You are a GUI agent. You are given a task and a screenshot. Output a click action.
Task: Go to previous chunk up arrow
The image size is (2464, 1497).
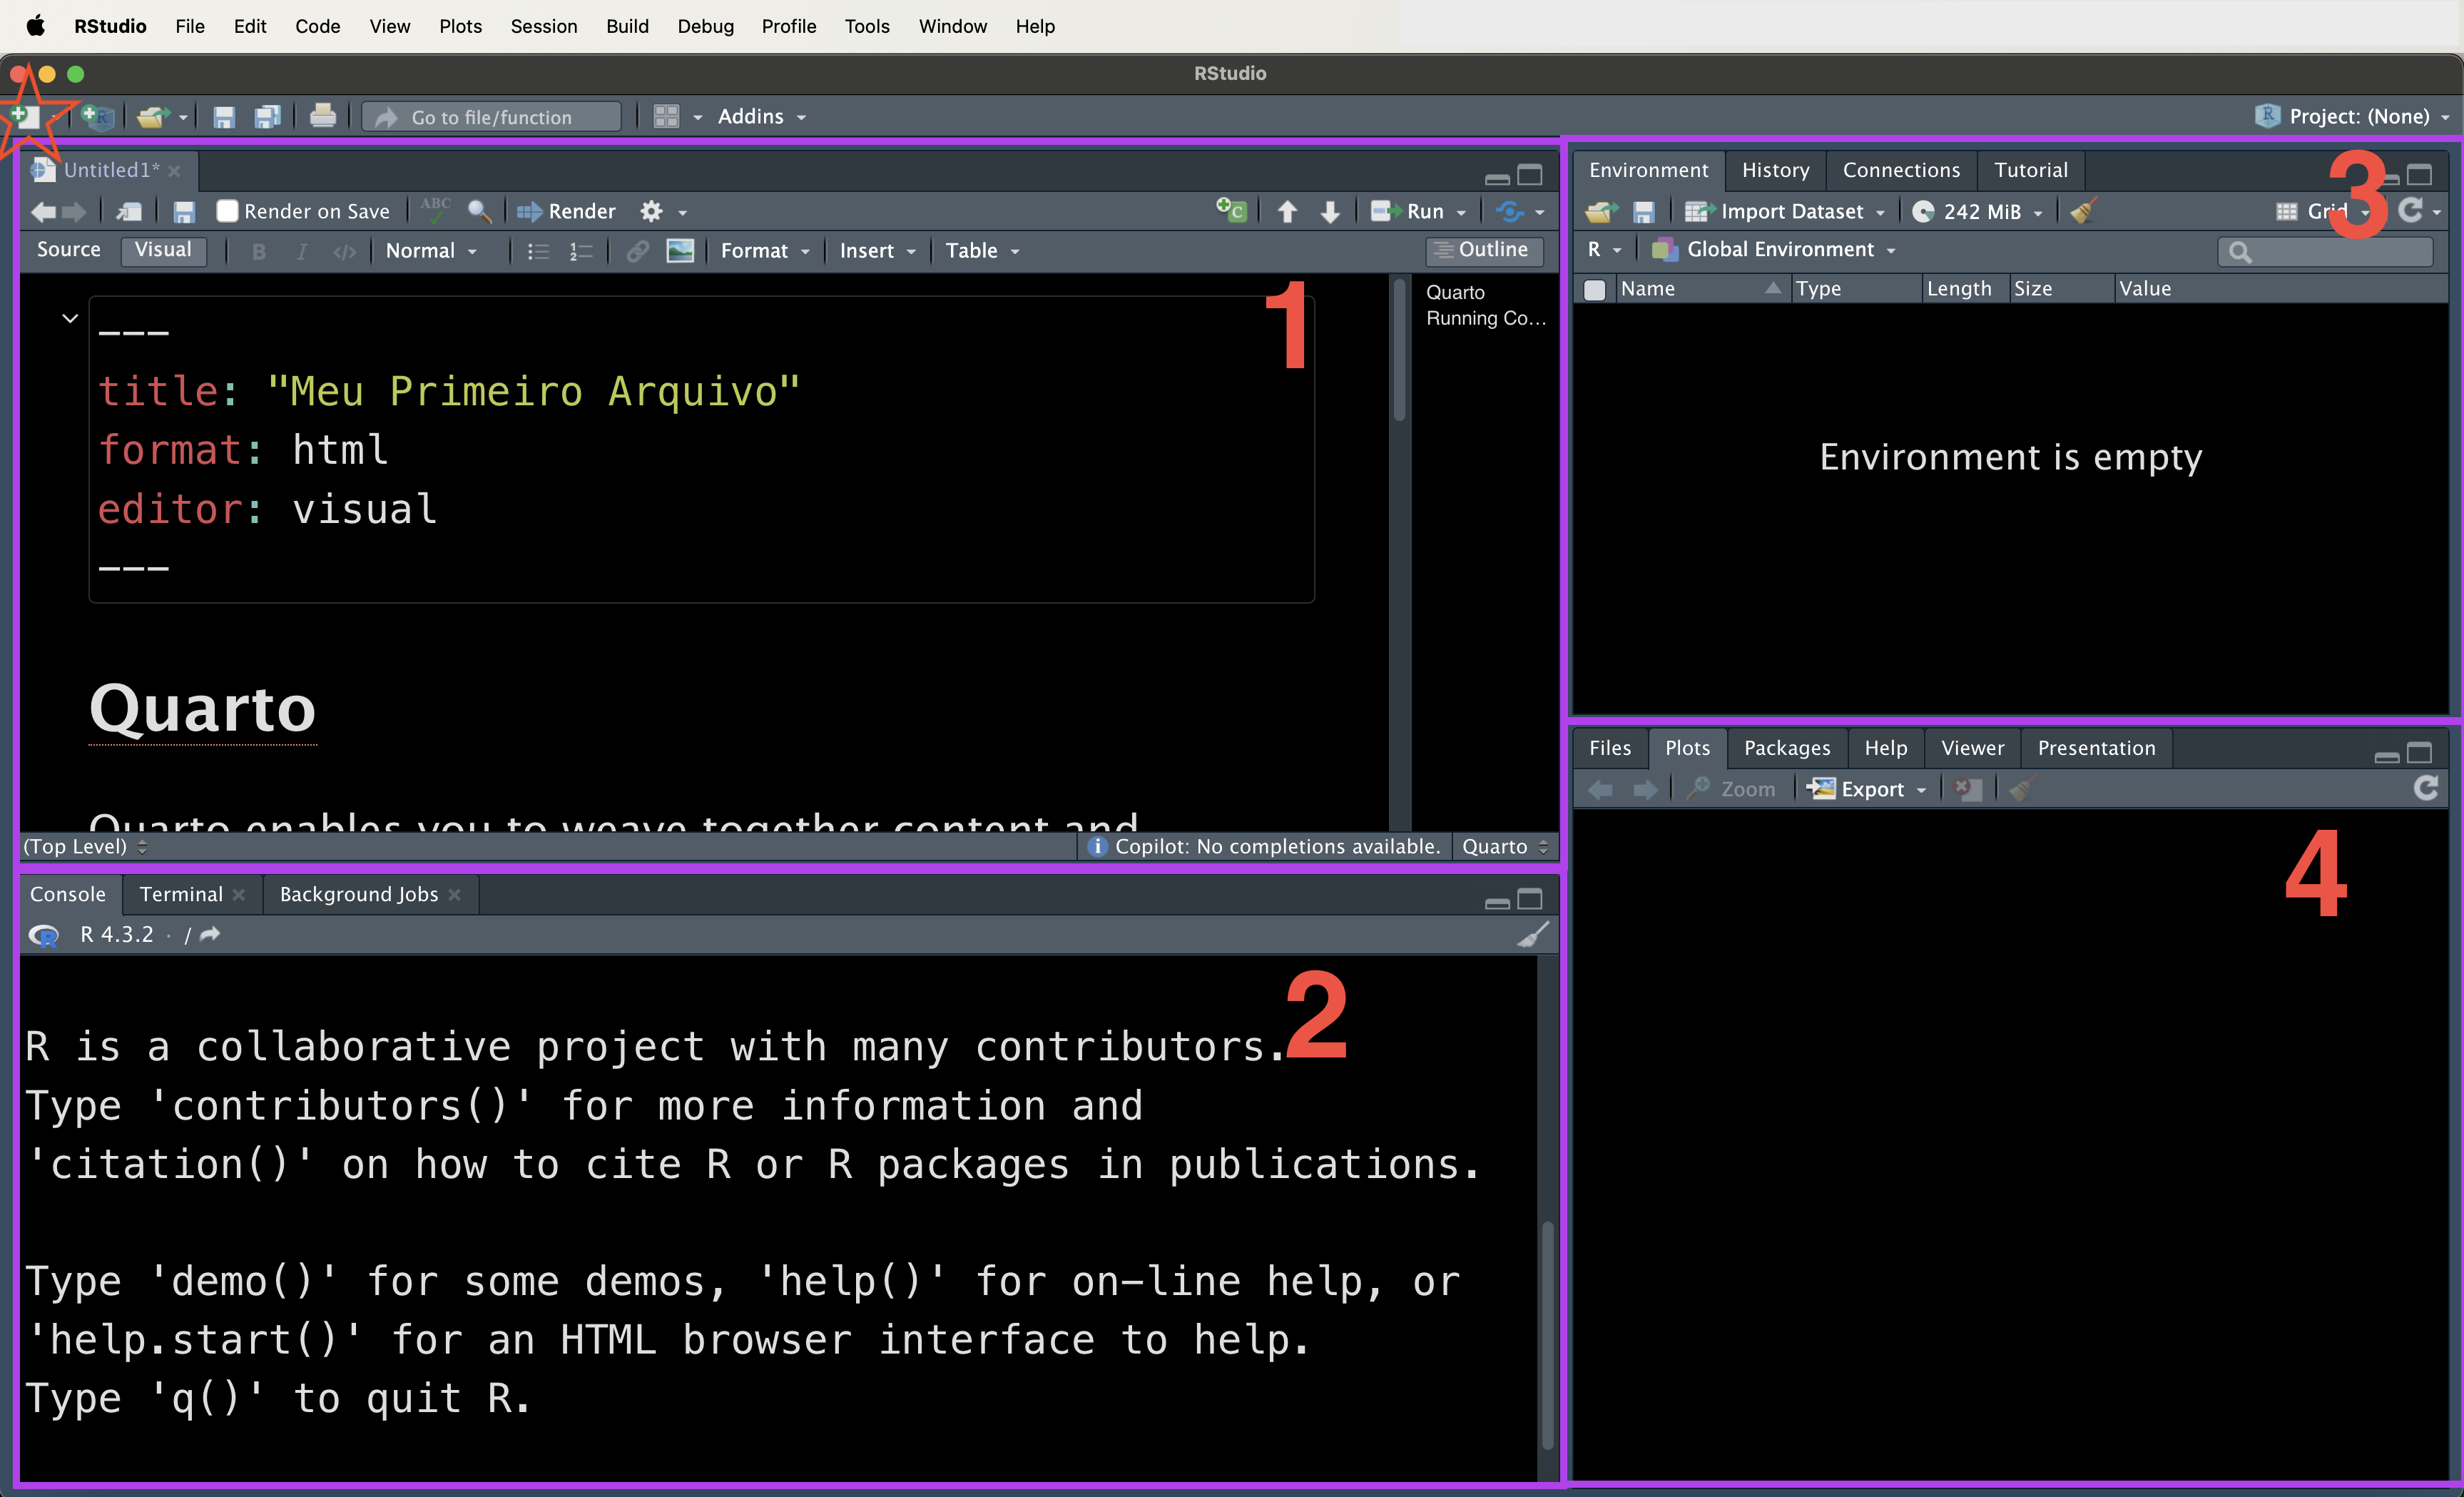tap(1288, 211)
